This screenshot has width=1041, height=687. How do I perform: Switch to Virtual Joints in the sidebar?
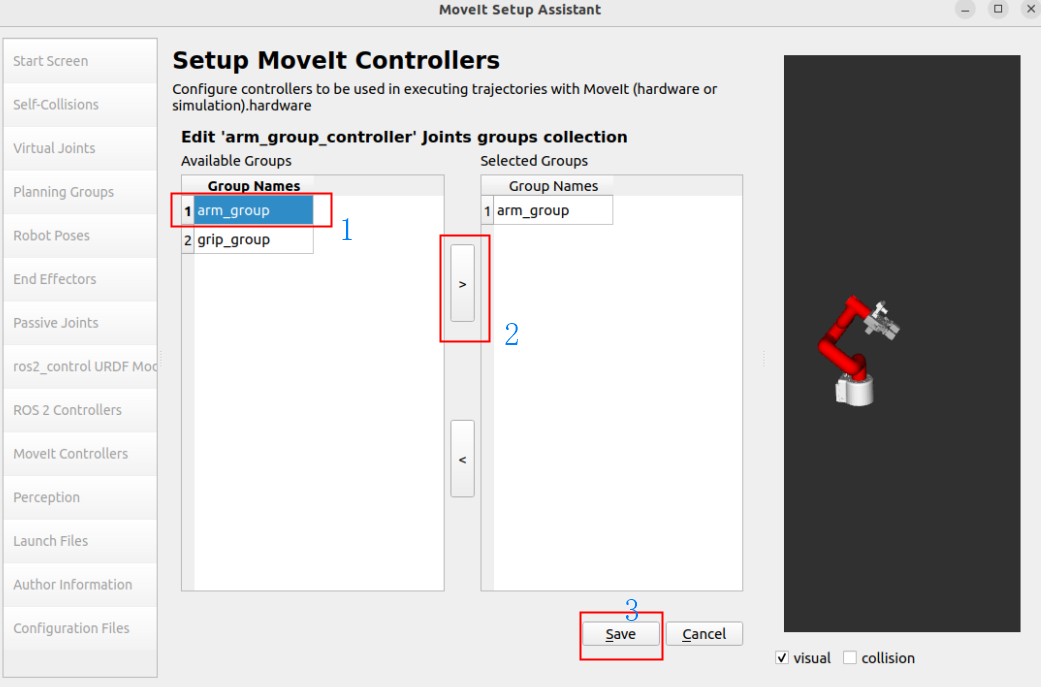pos(80,149)
